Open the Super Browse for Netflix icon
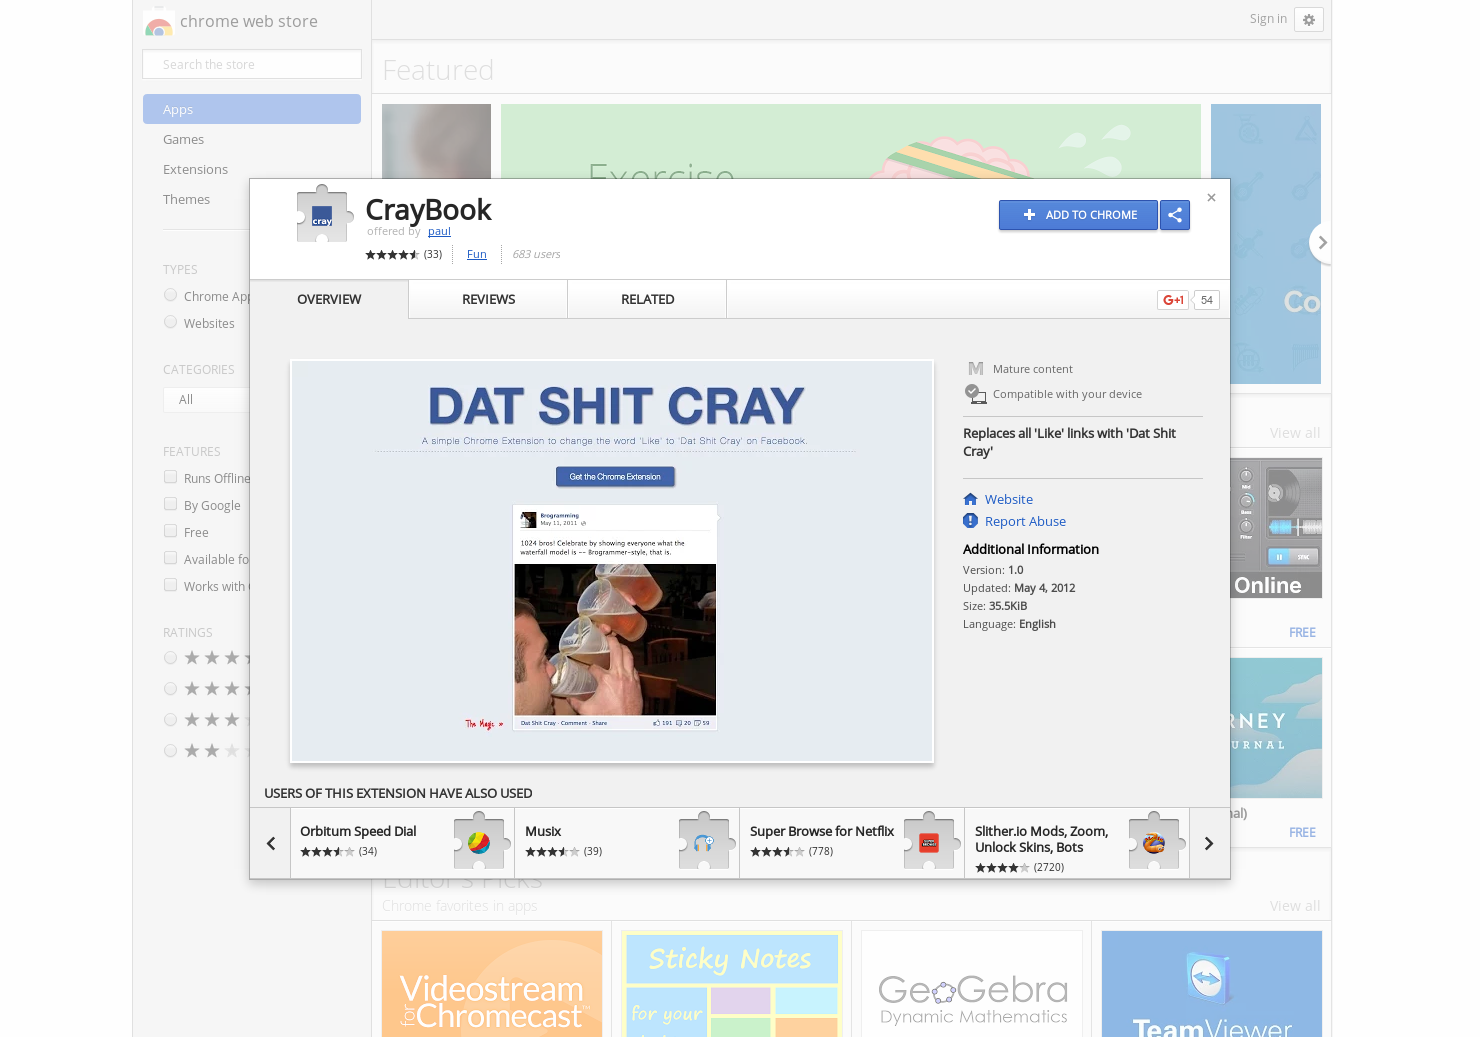 (929, 842)
